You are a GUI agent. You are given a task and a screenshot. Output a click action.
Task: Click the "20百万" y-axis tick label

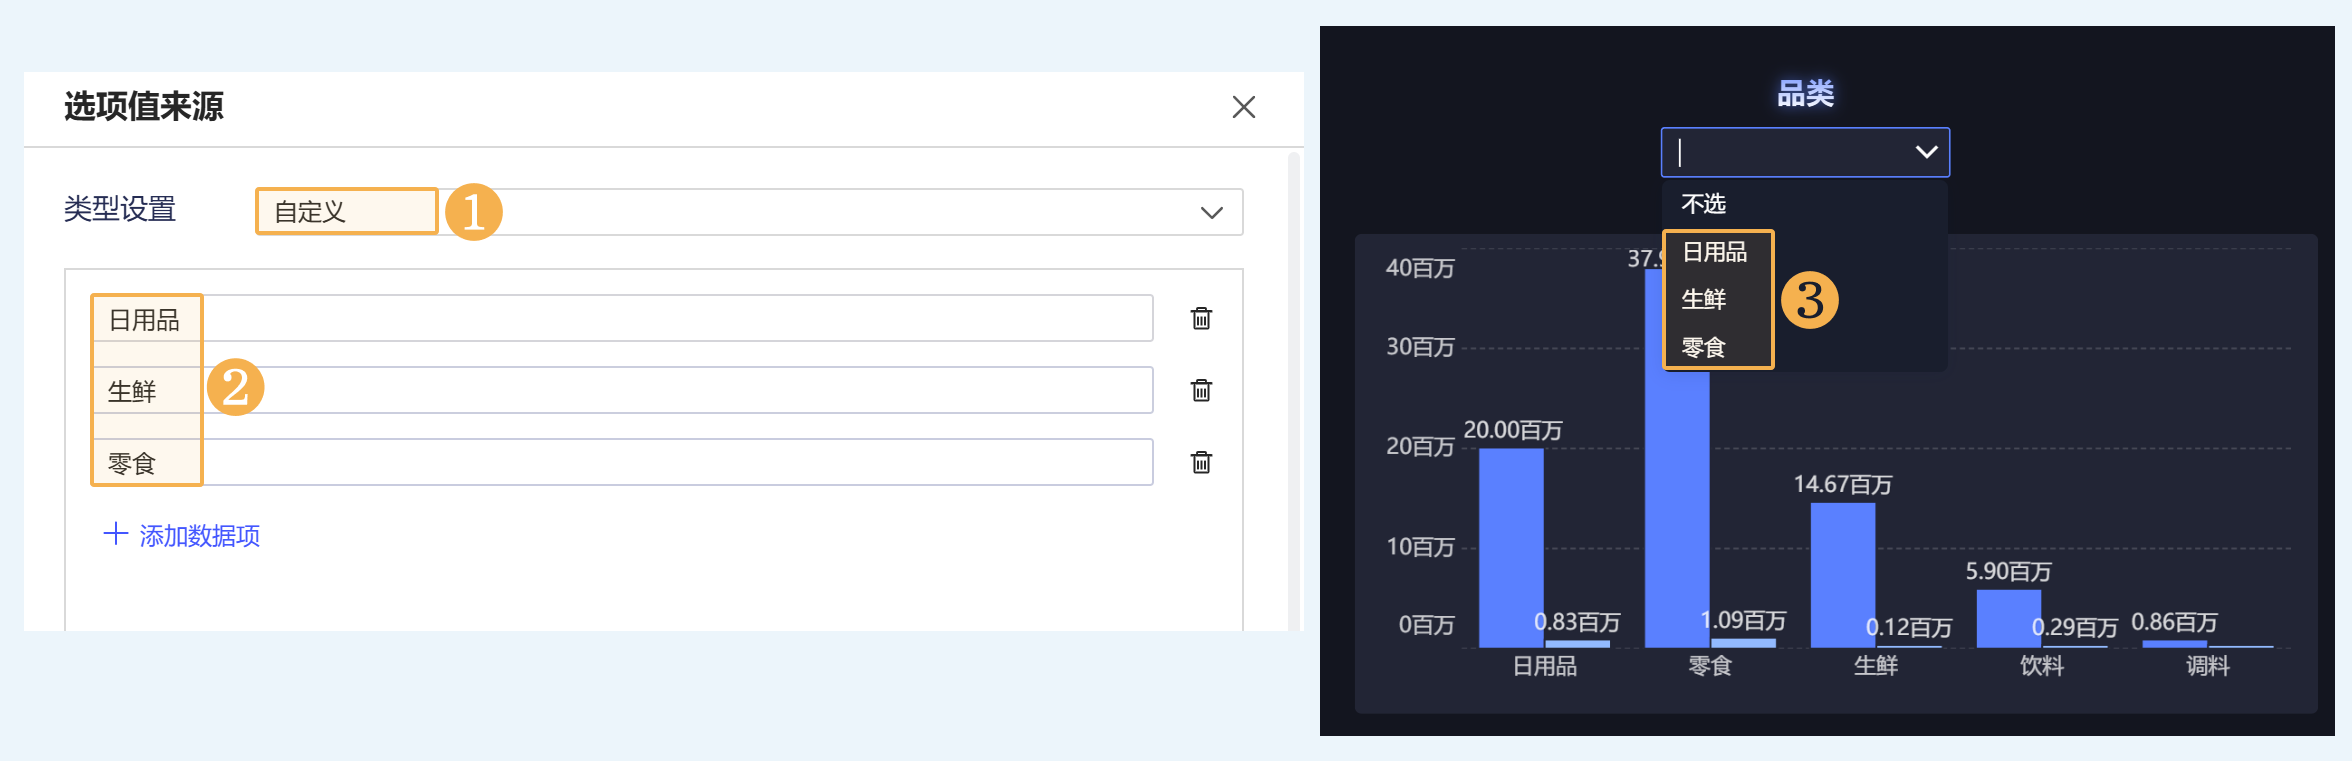click(x=1420, y=446)
